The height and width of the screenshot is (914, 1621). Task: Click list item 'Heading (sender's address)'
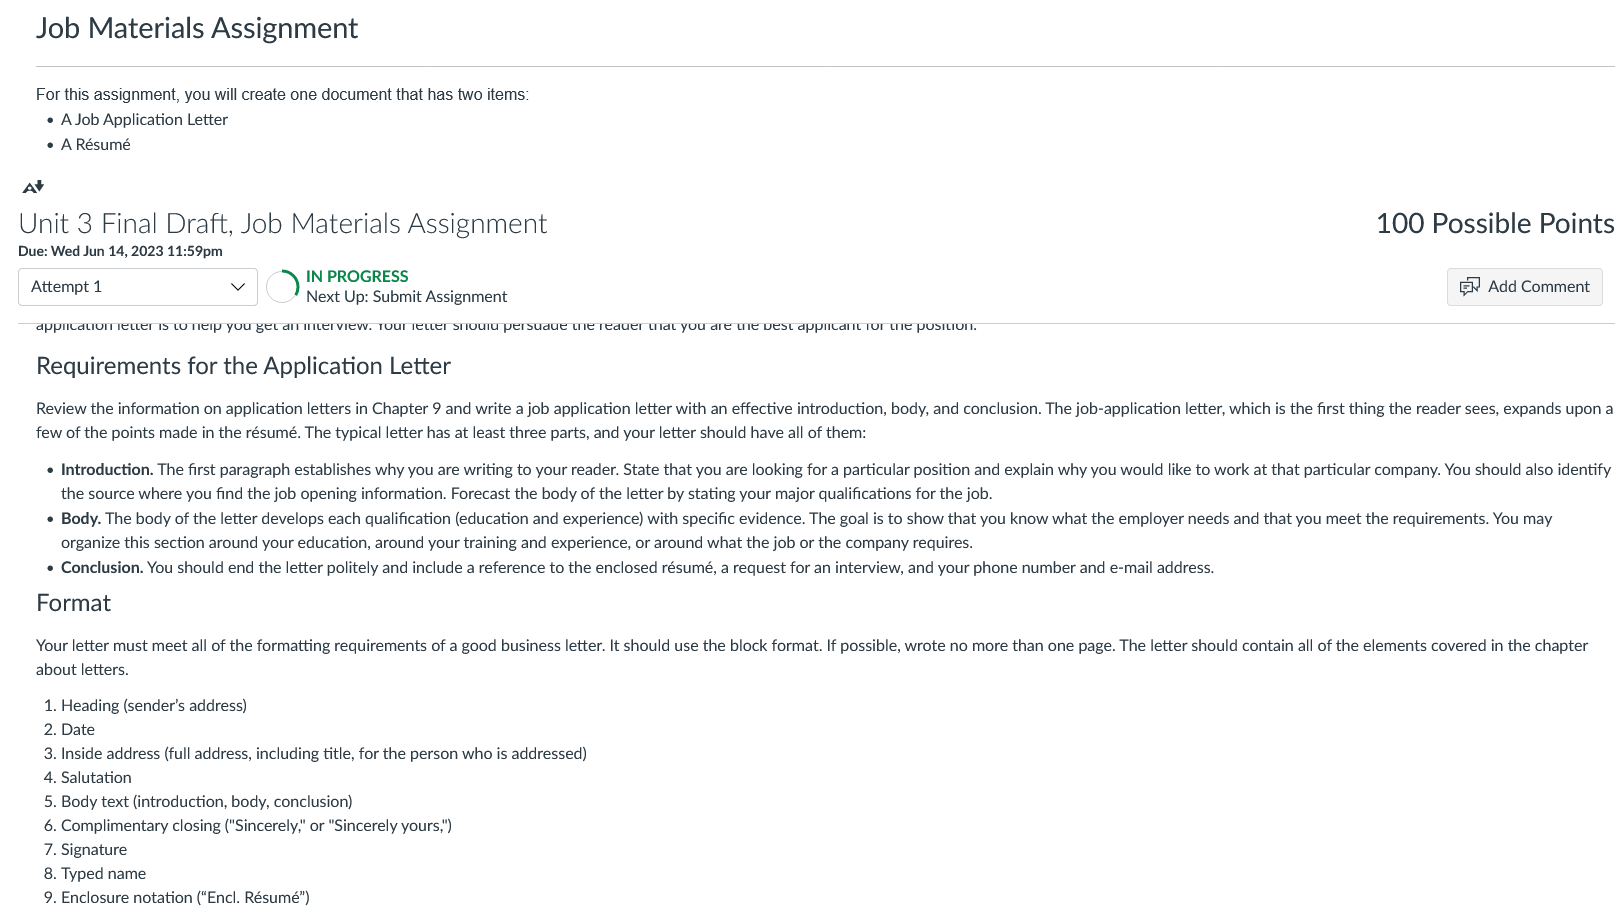point(154,706)
